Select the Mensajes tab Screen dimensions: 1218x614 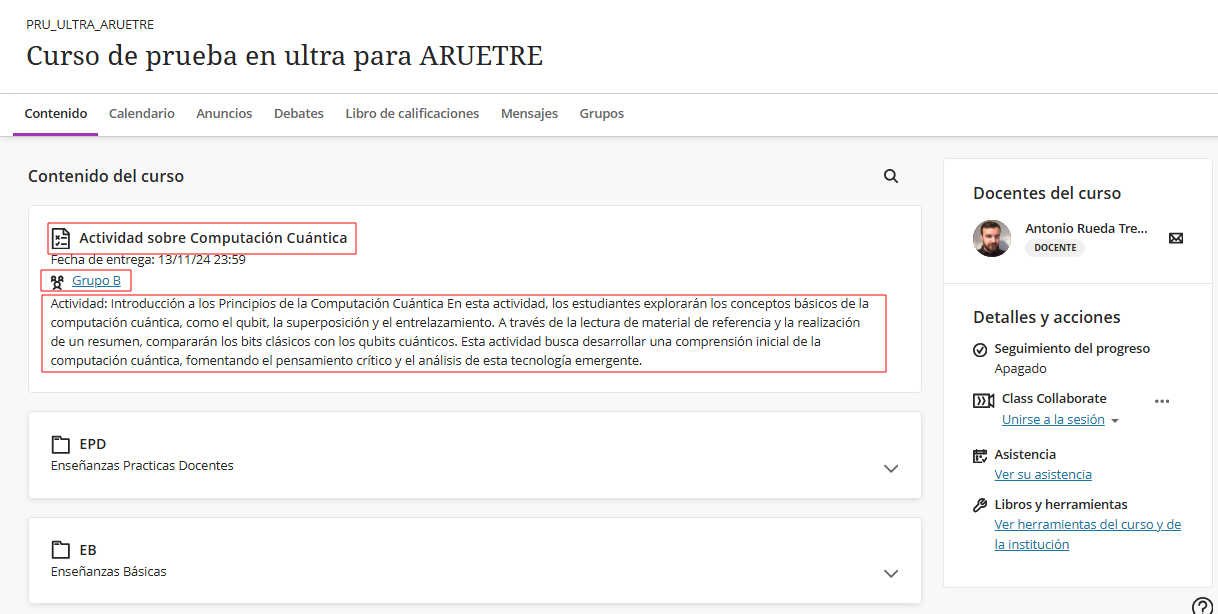529,114
